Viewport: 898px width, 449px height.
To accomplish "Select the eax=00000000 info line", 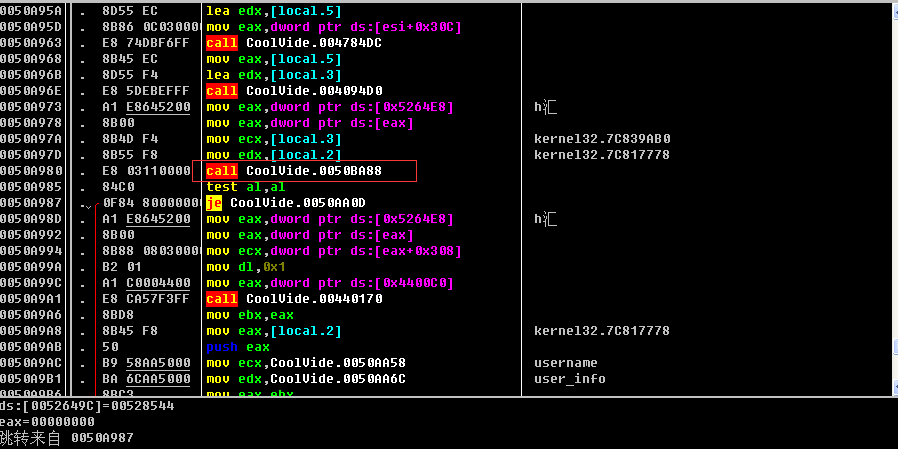I will point(40,422).
